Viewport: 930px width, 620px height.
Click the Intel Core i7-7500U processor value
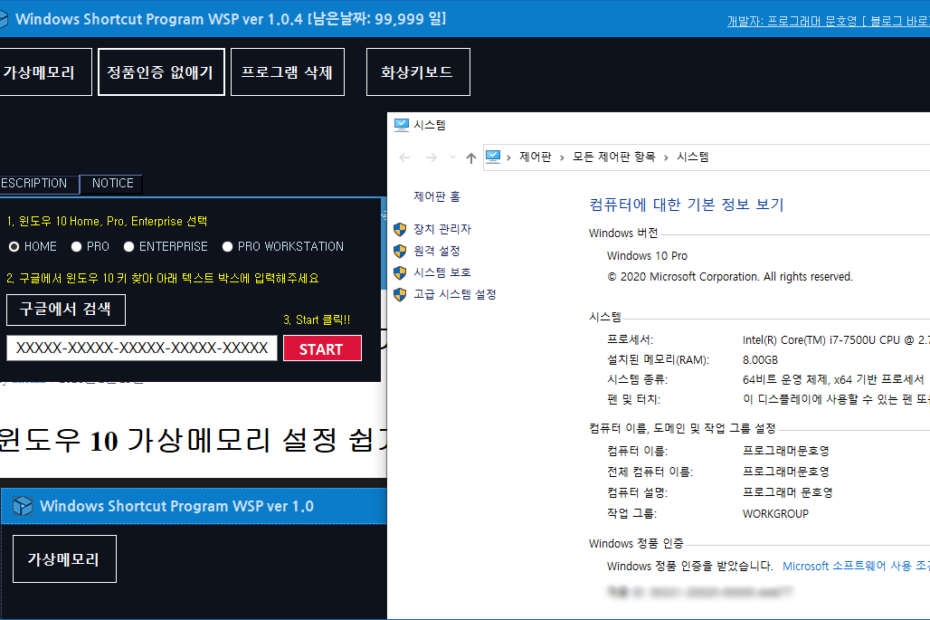click(x=836, y=341)
